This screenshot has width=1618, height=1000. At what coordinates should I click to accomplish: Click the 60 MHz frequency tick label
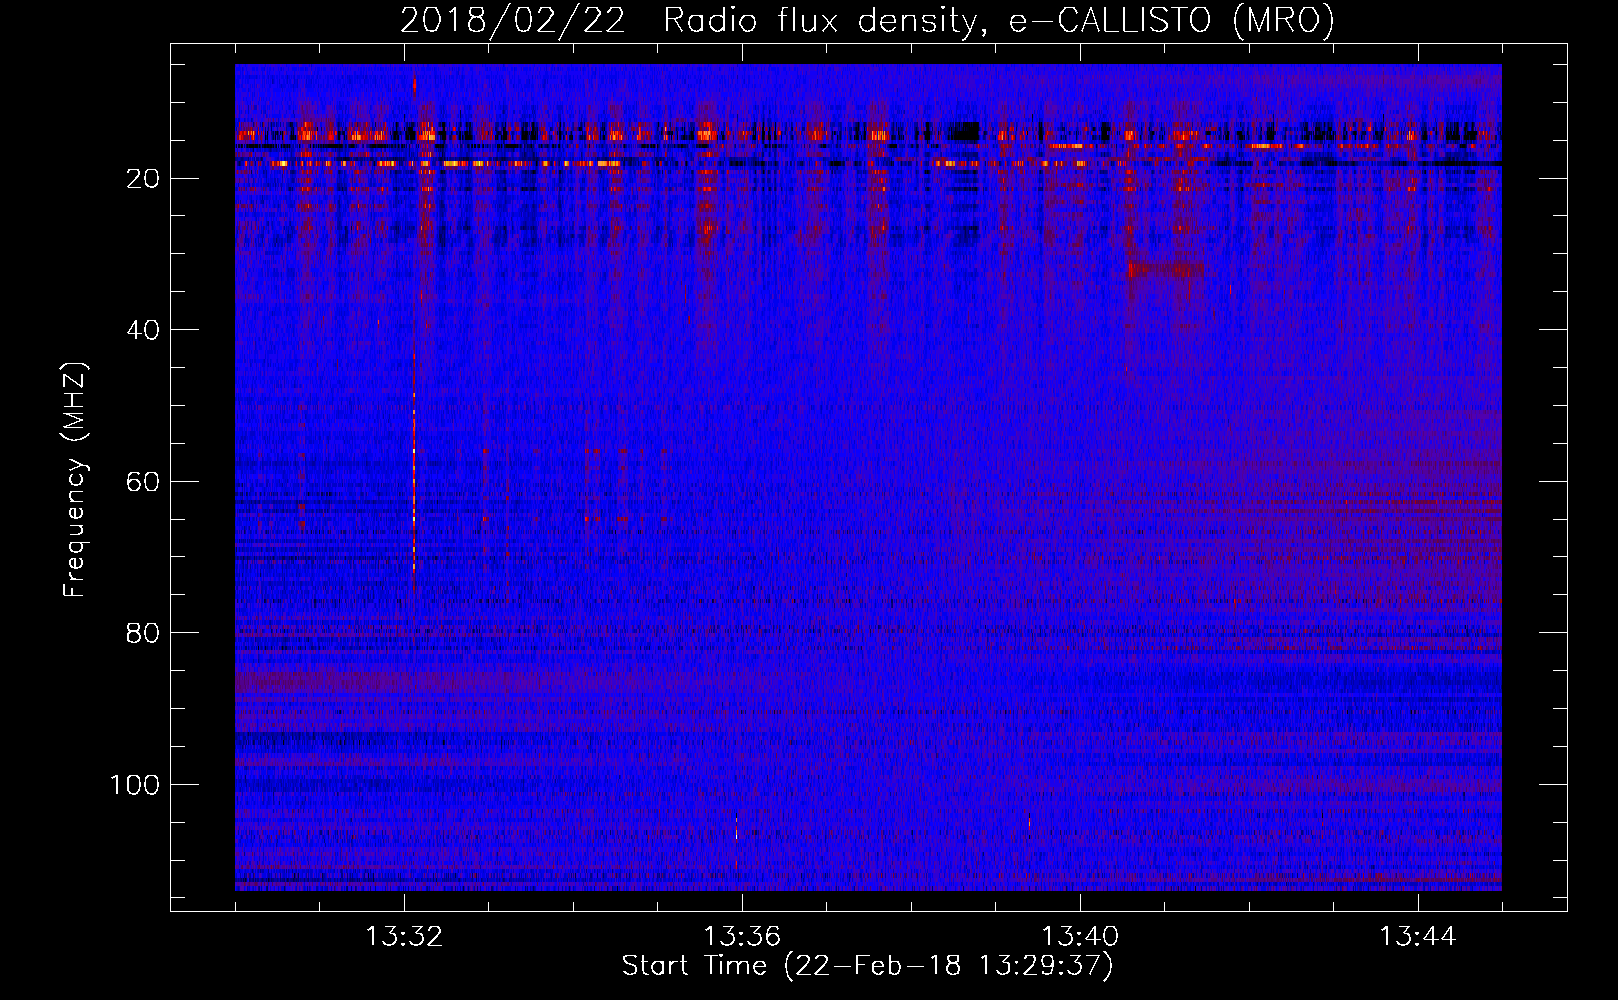[x=143, y=482]
